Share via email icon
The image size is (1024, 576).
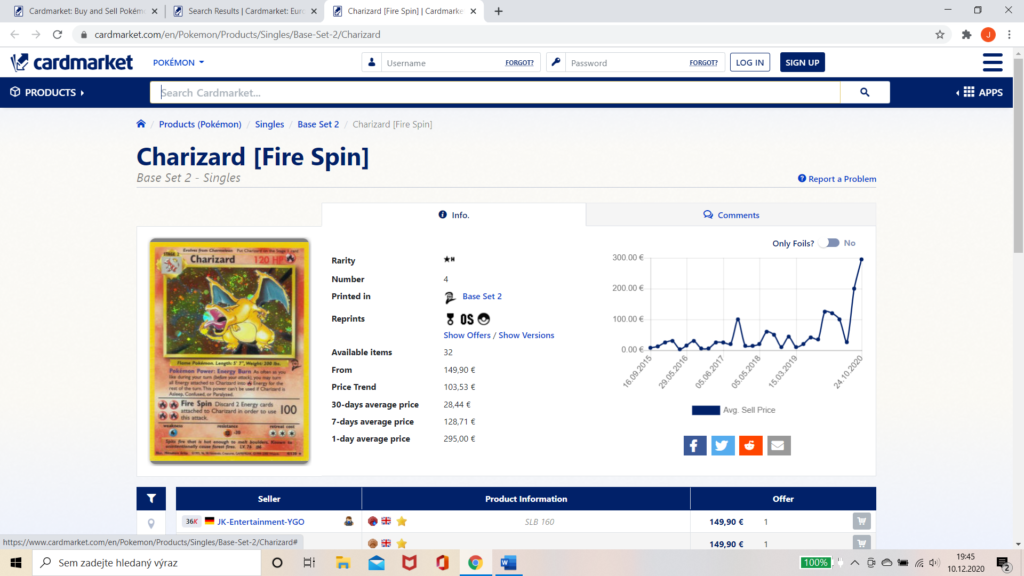pos(779,445)
